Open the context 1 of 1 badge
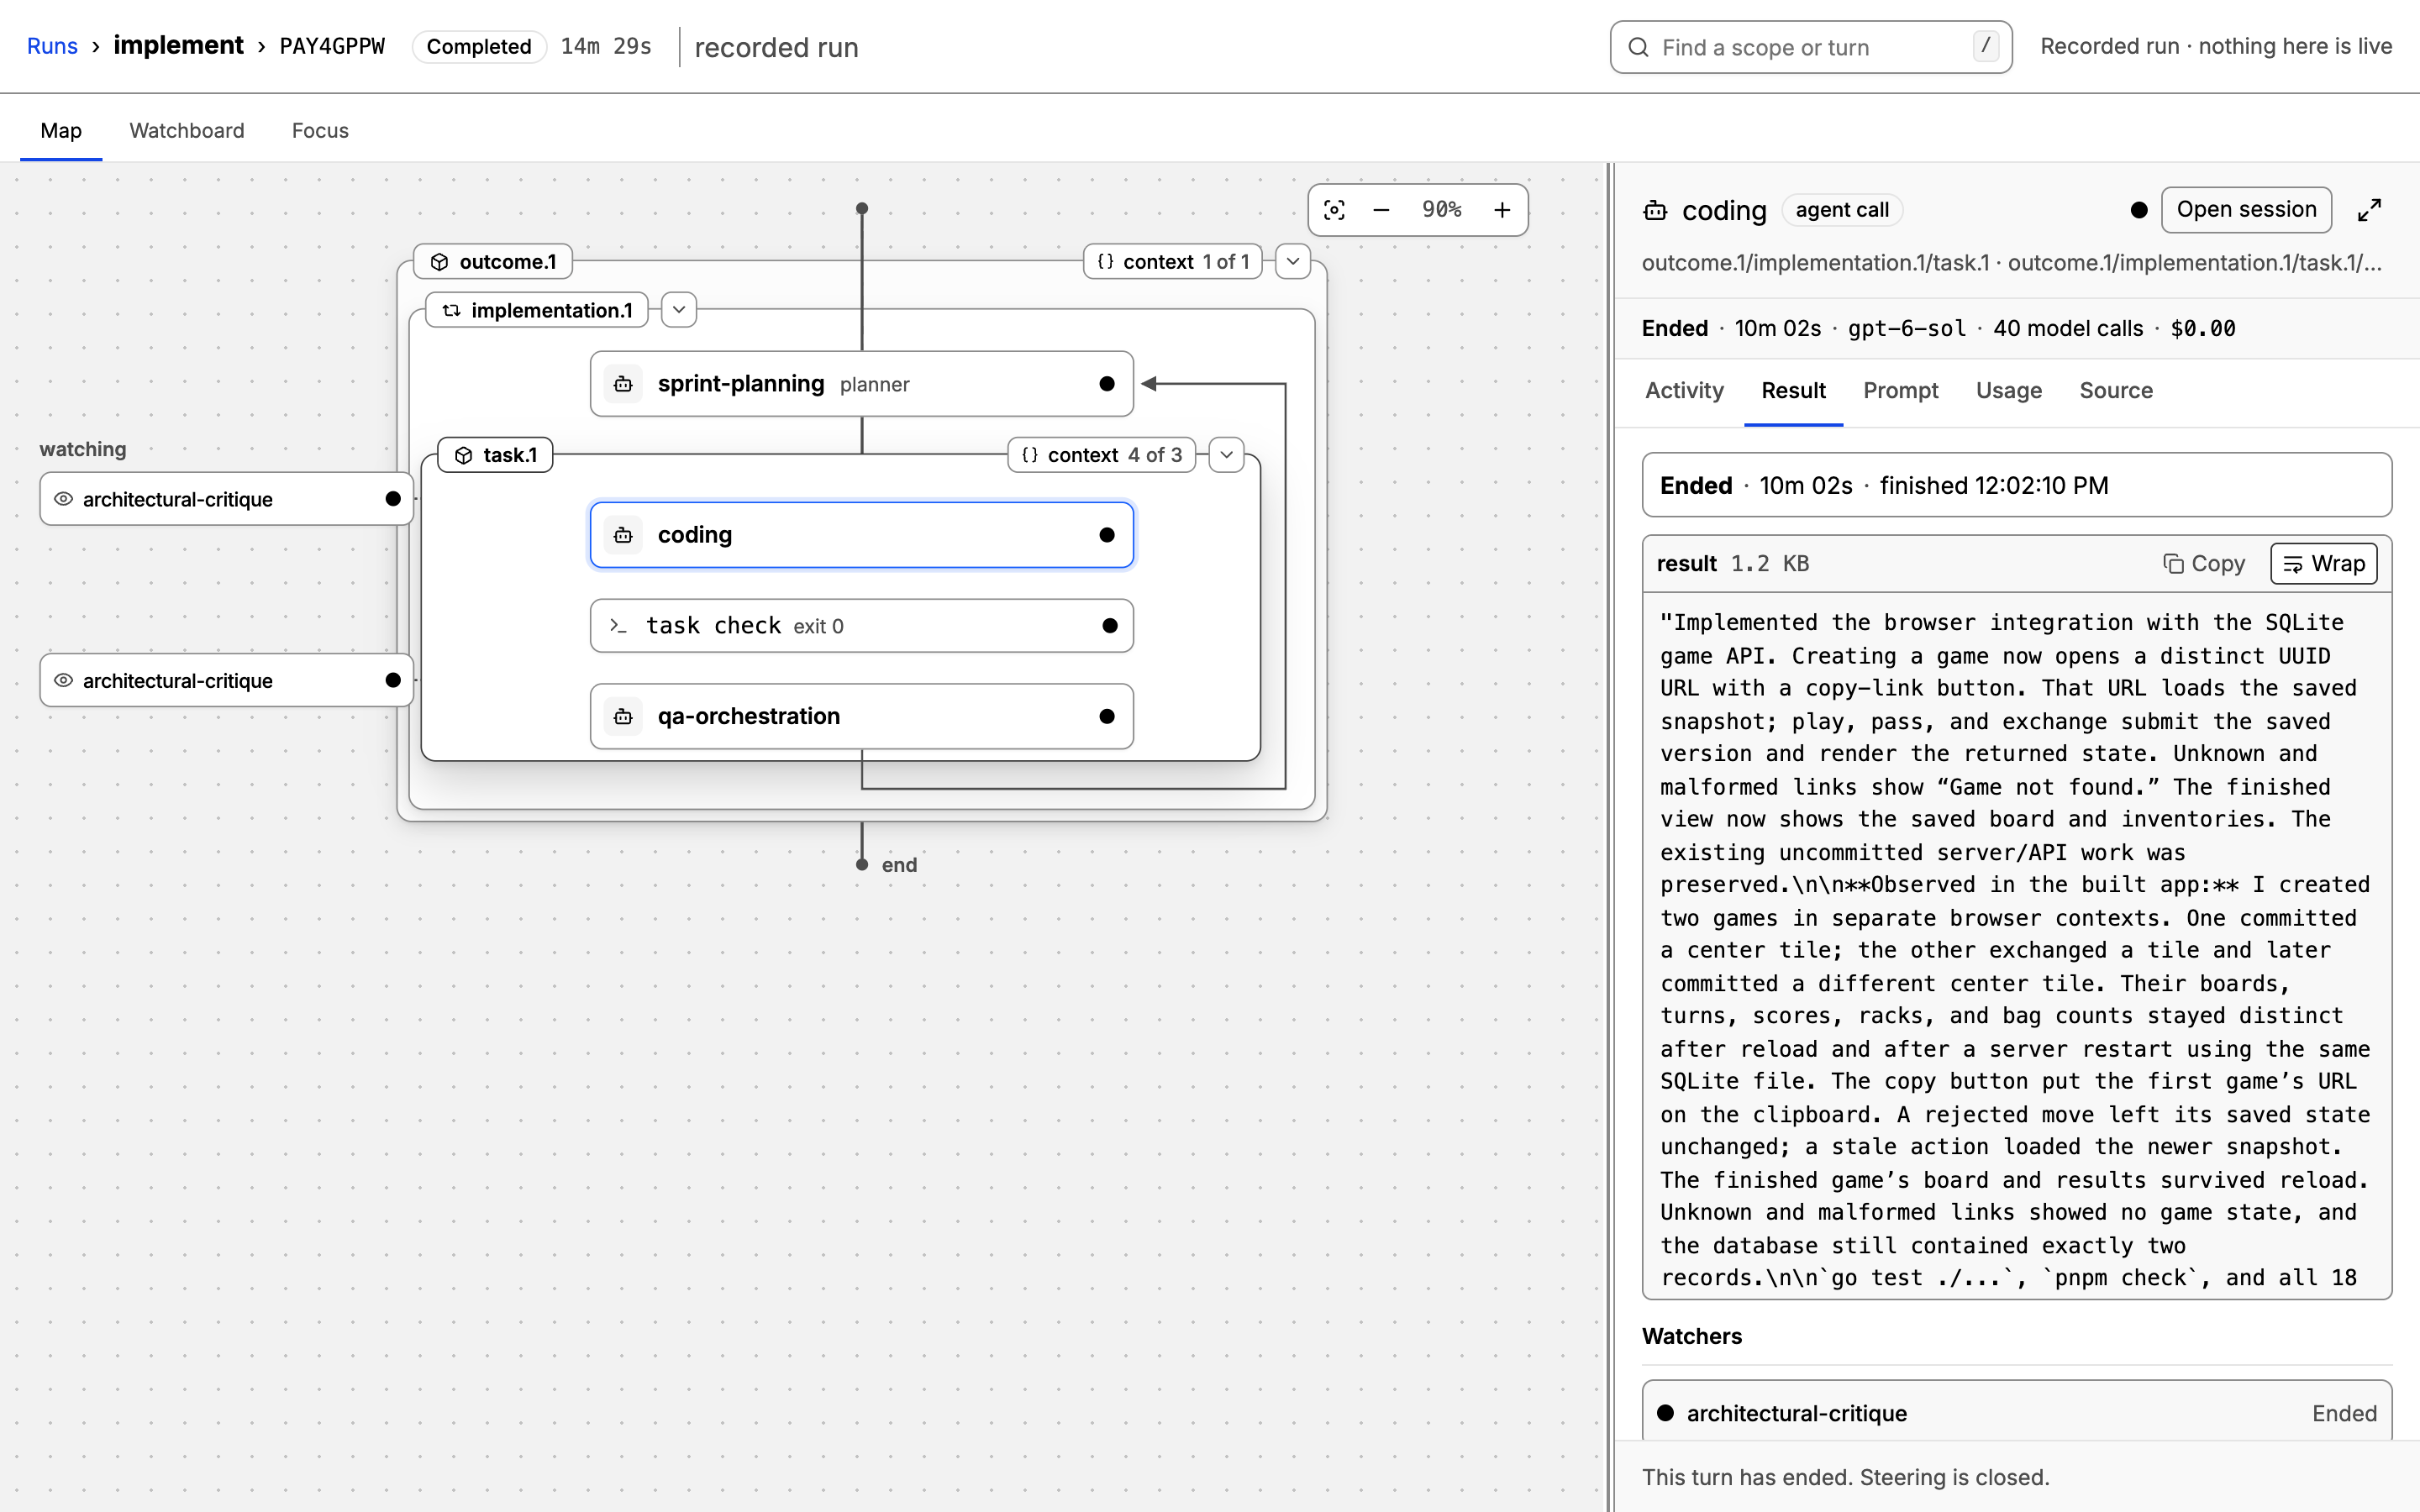2420x1512 pixels. 1173,262
